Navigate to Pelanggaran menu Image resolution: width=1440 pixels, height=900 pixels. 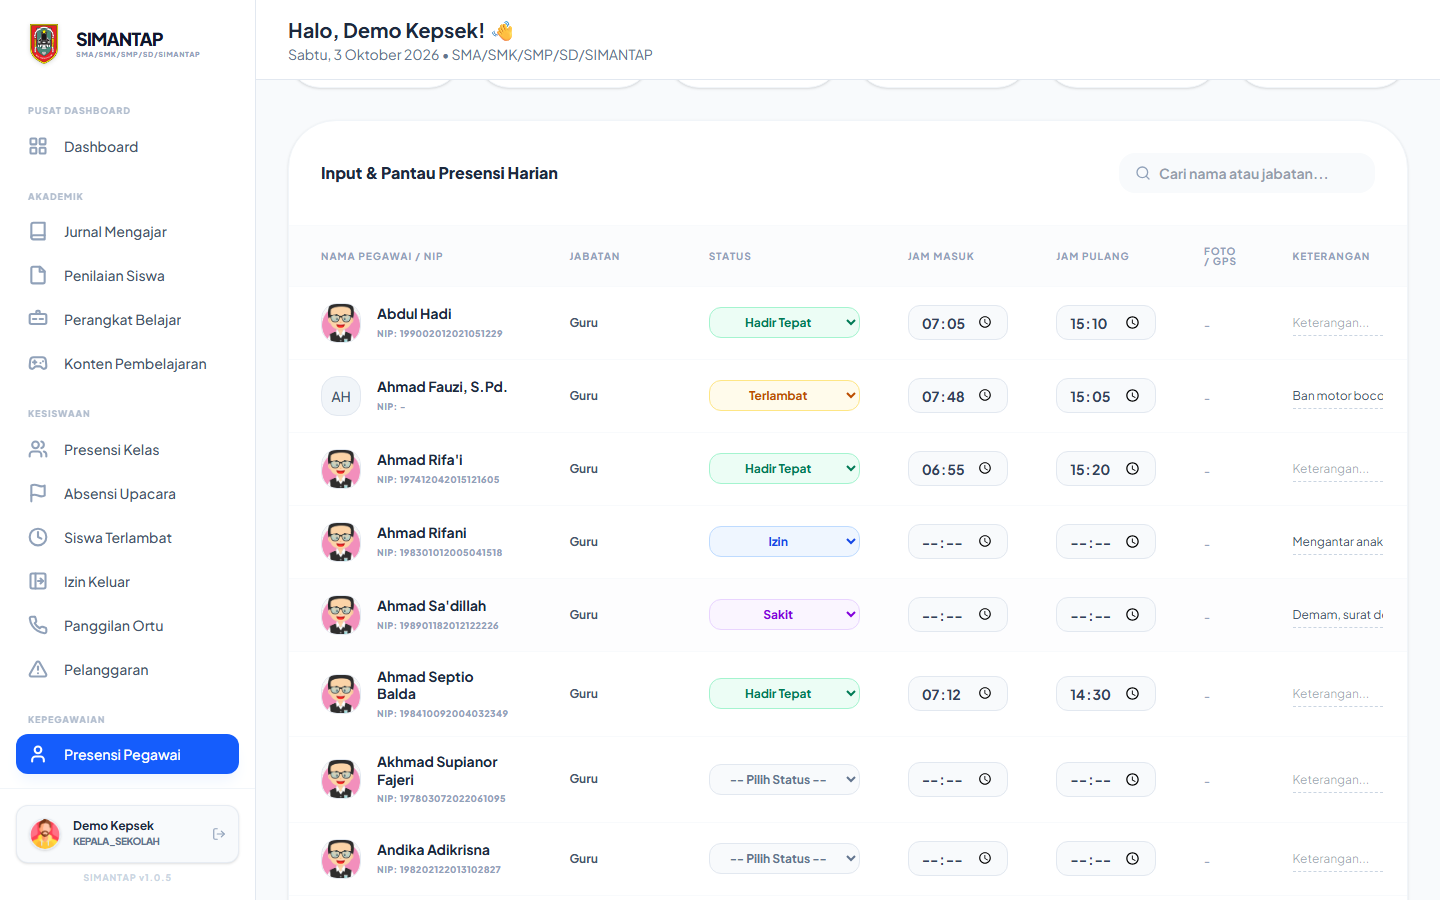pos(127,670)
